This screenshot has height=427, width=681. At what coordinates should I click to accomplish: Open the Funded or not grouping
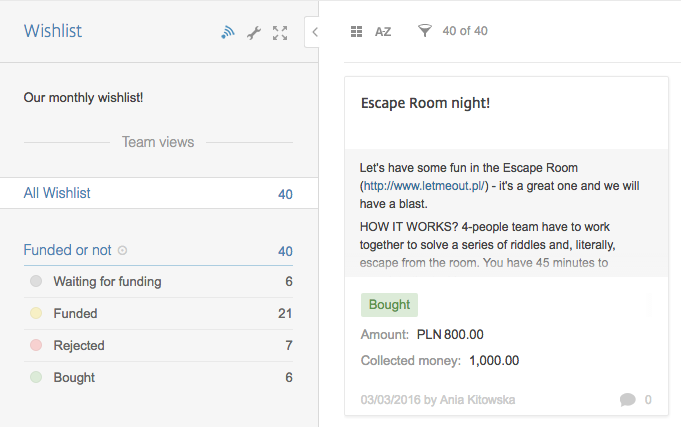point(67,250)
